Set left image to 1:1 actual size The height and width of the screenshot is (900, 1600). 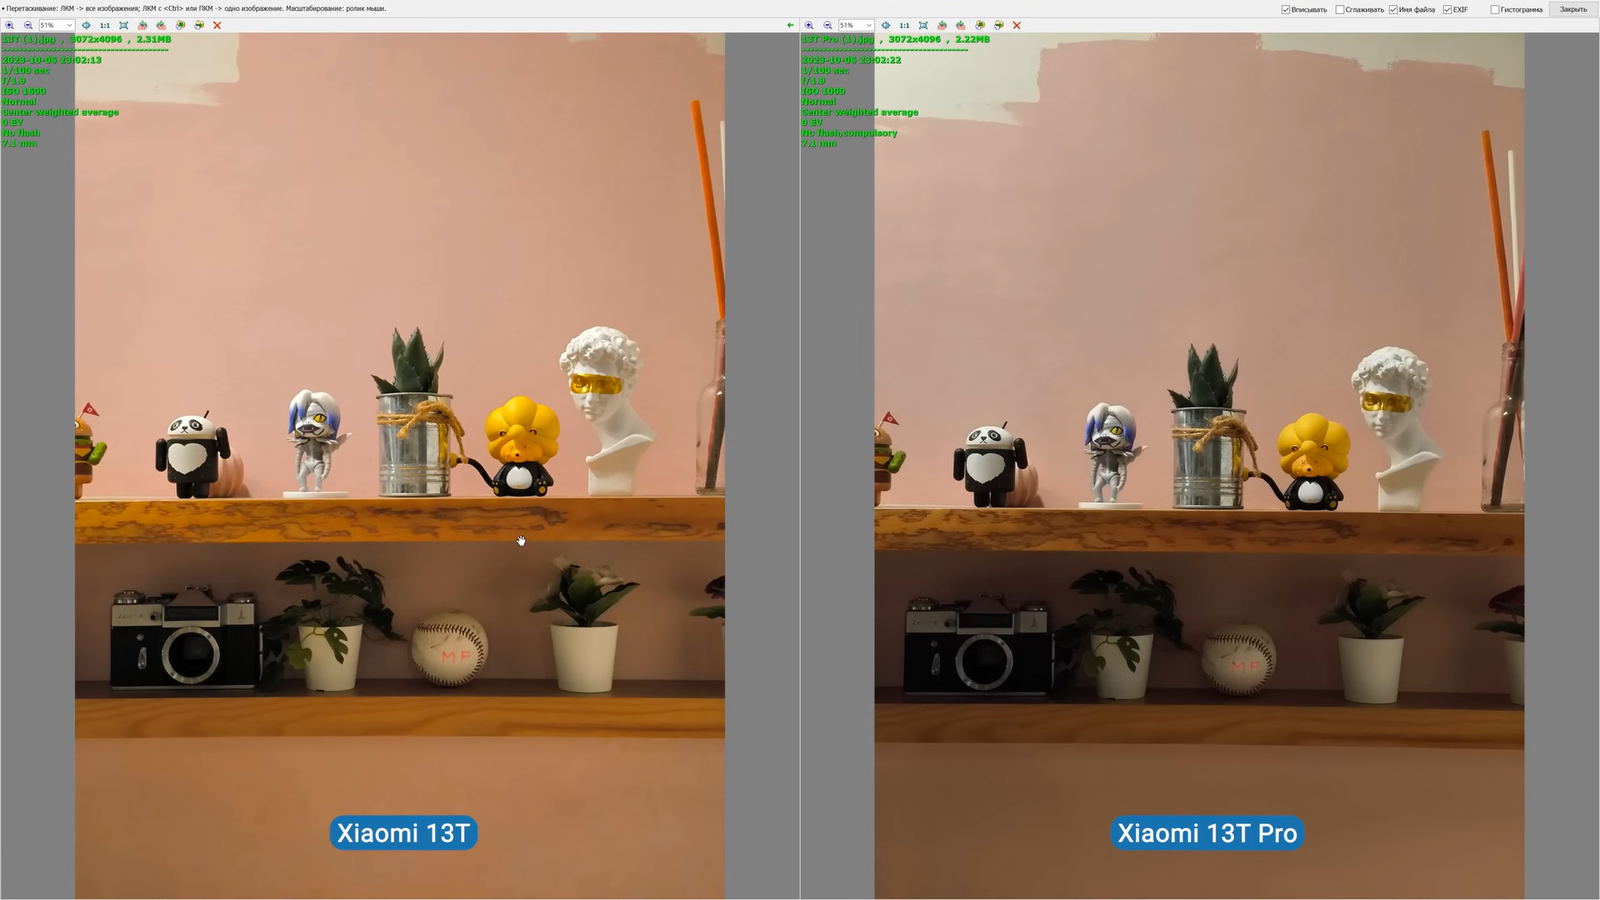104,25
